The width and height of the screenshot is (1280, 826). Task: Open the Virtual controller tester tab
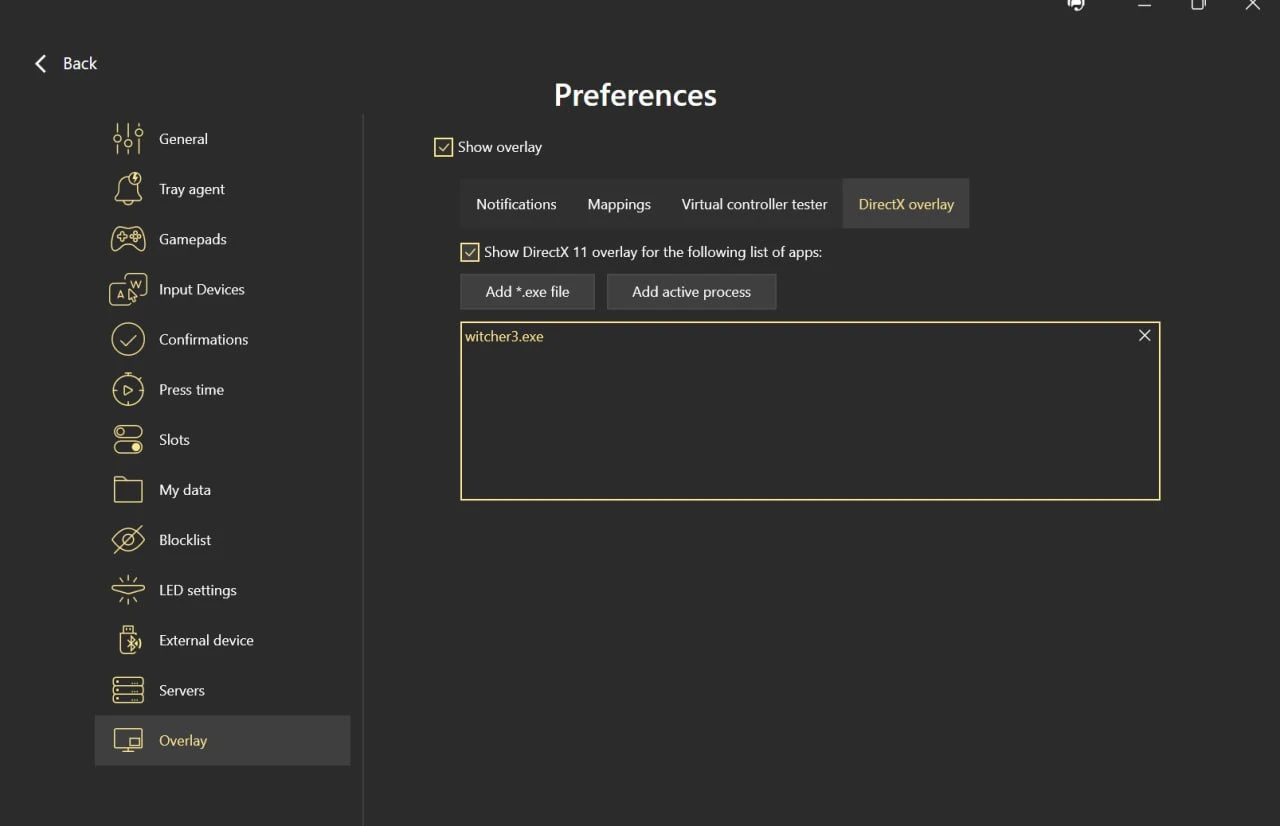pos(754,204)
